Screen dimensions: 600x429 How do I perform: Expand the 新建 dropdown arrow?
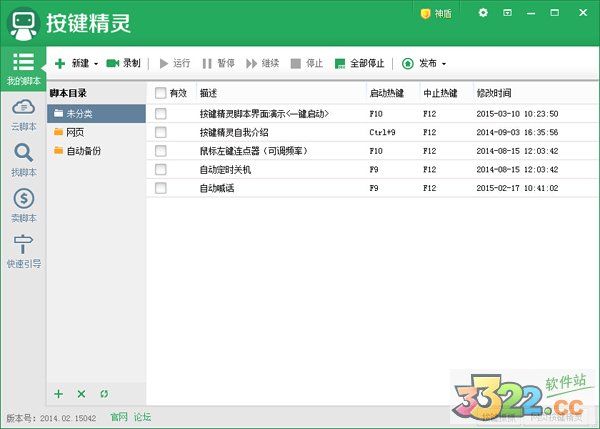click(96, 64)
